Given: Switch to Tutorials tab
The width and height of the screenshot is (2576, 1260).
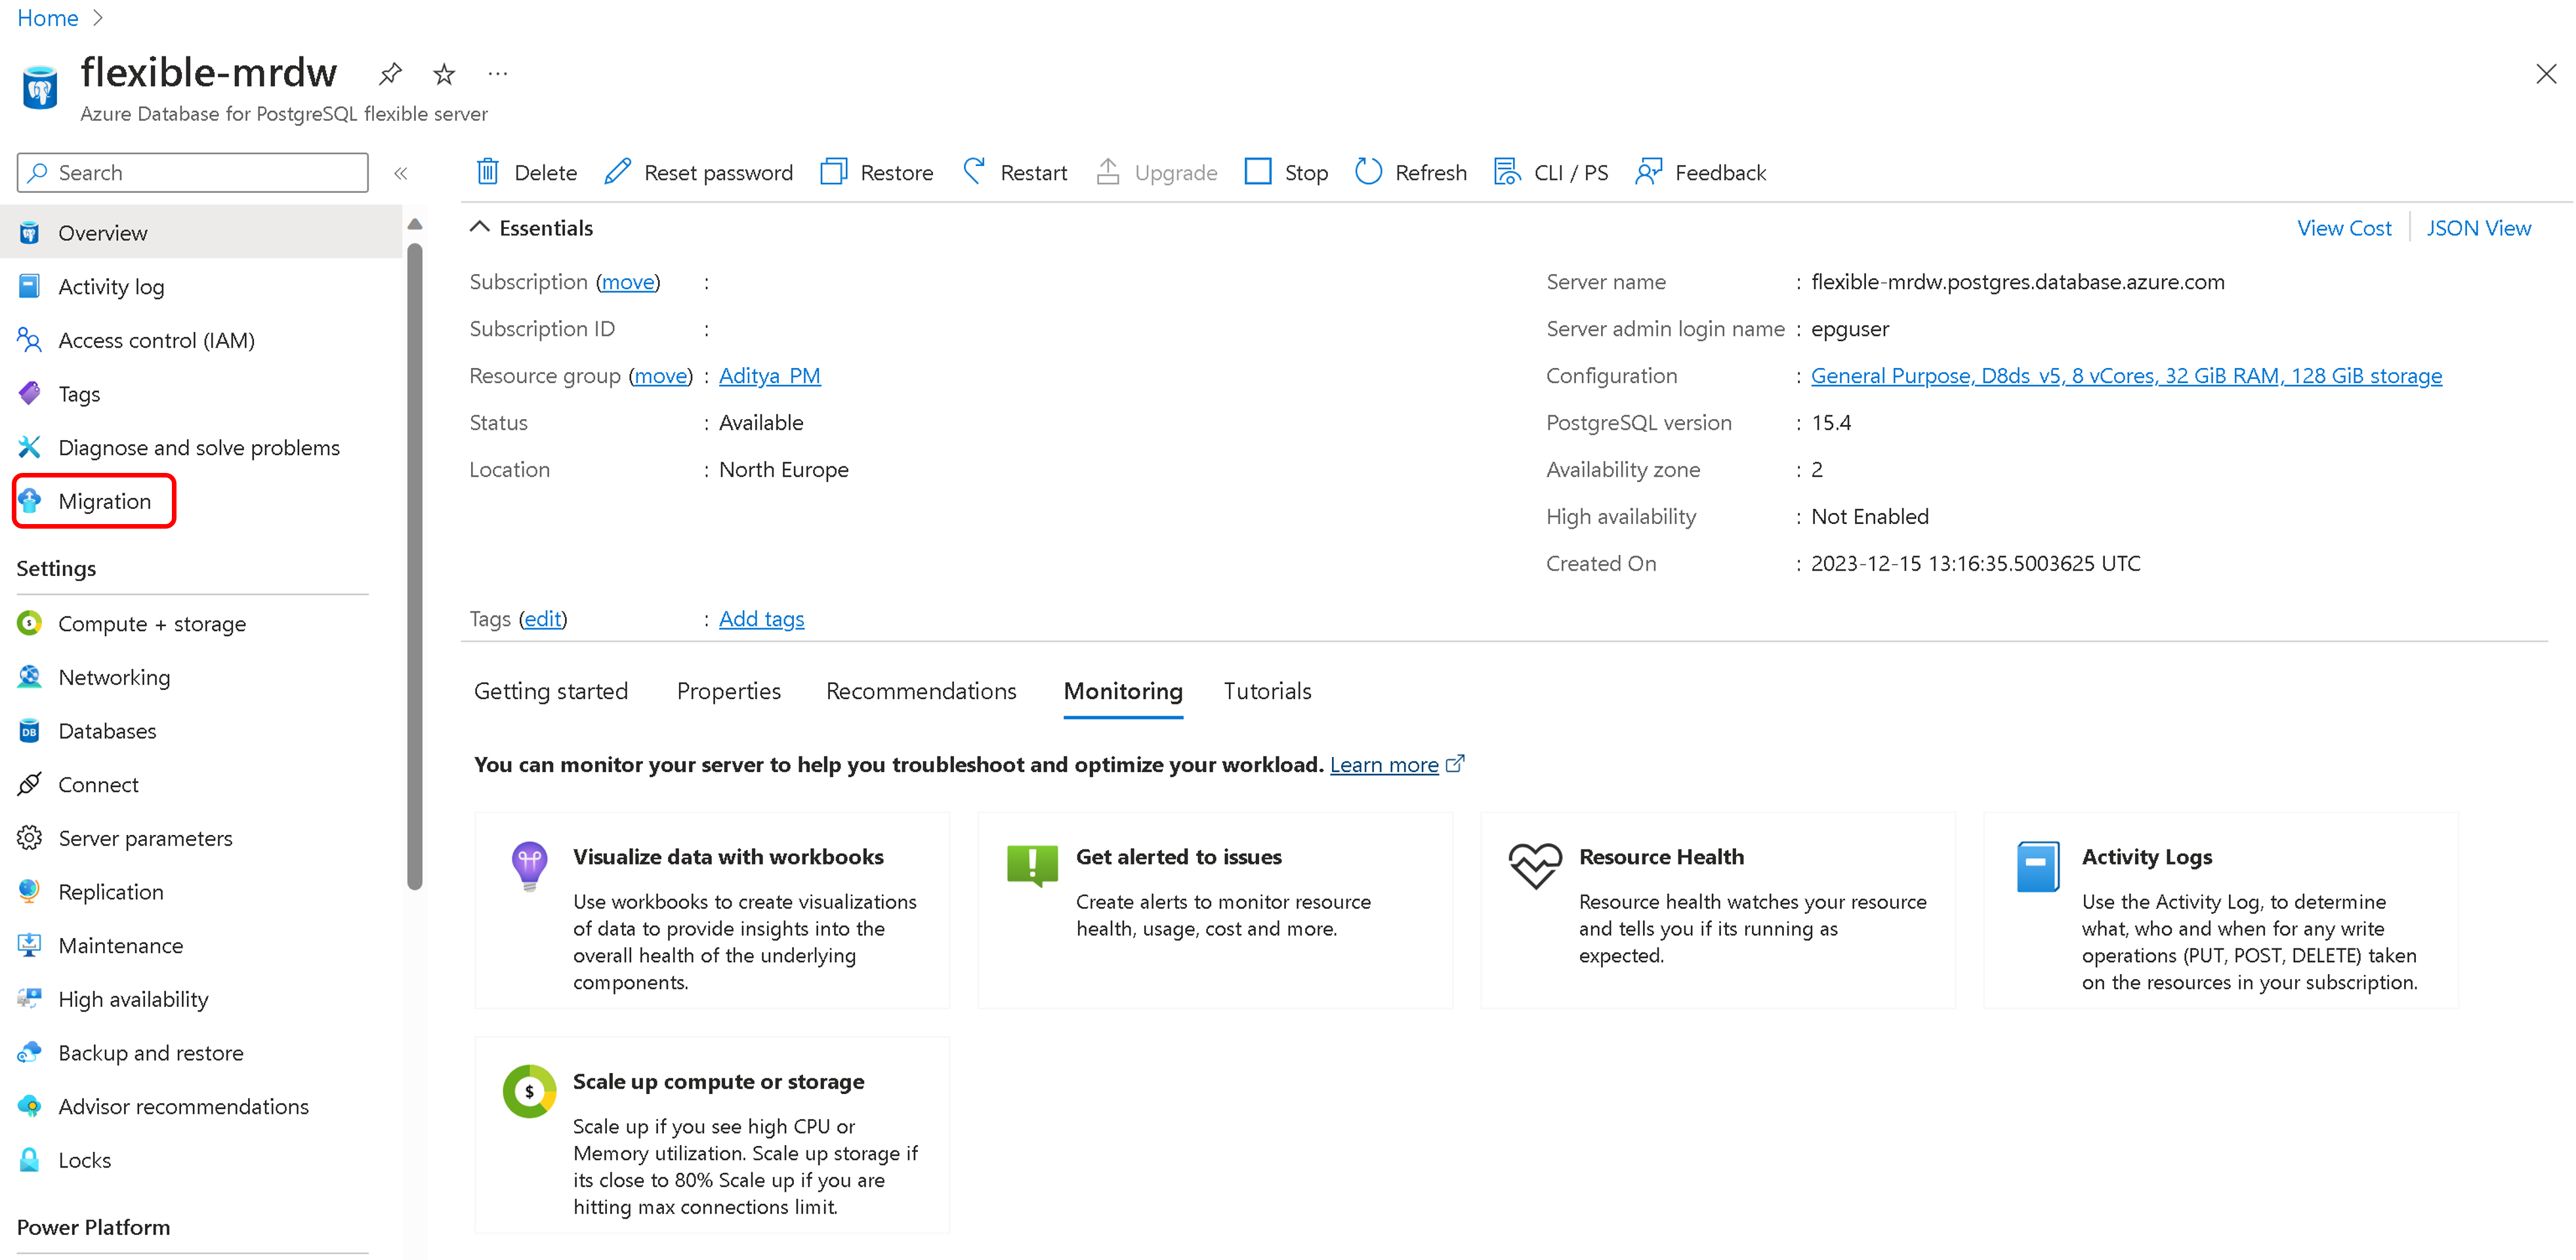Looking at the screenshot, I should tap(1267, 691).
